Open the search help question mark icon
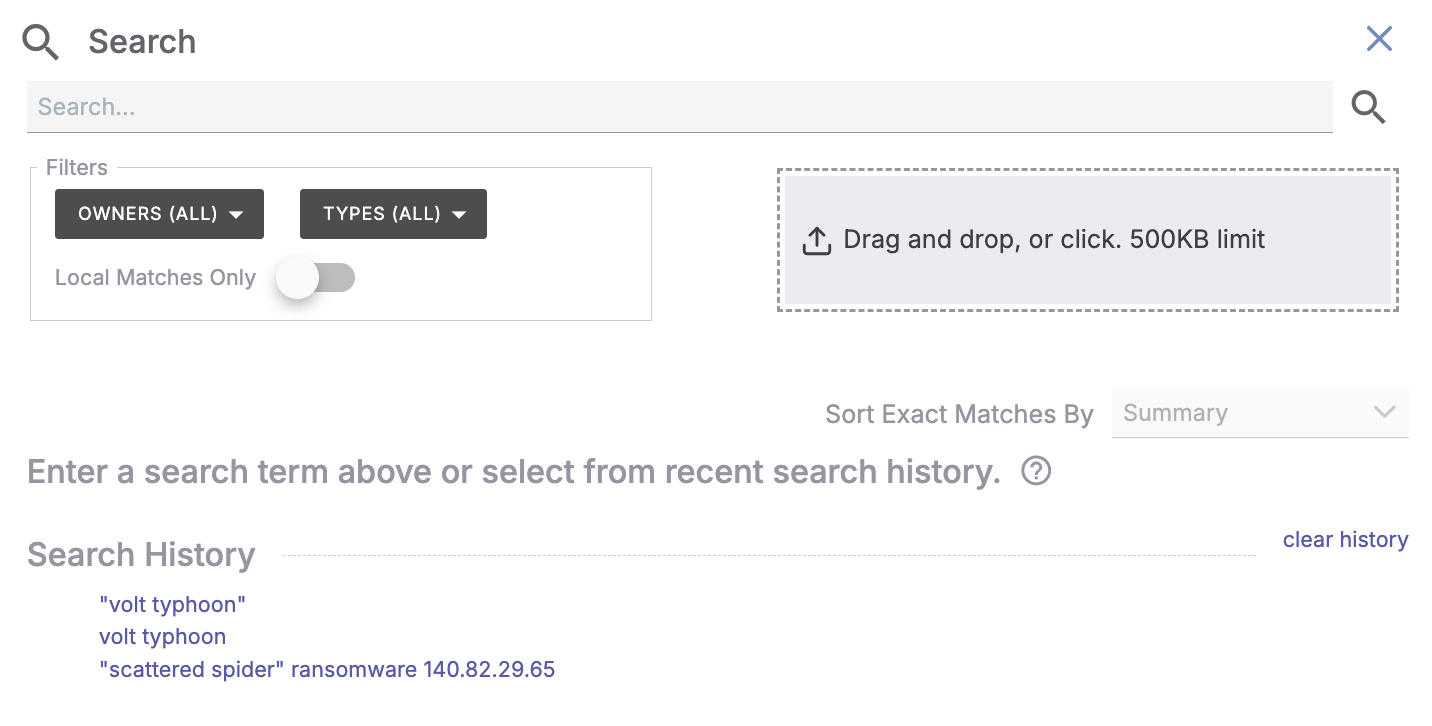 1036,471
